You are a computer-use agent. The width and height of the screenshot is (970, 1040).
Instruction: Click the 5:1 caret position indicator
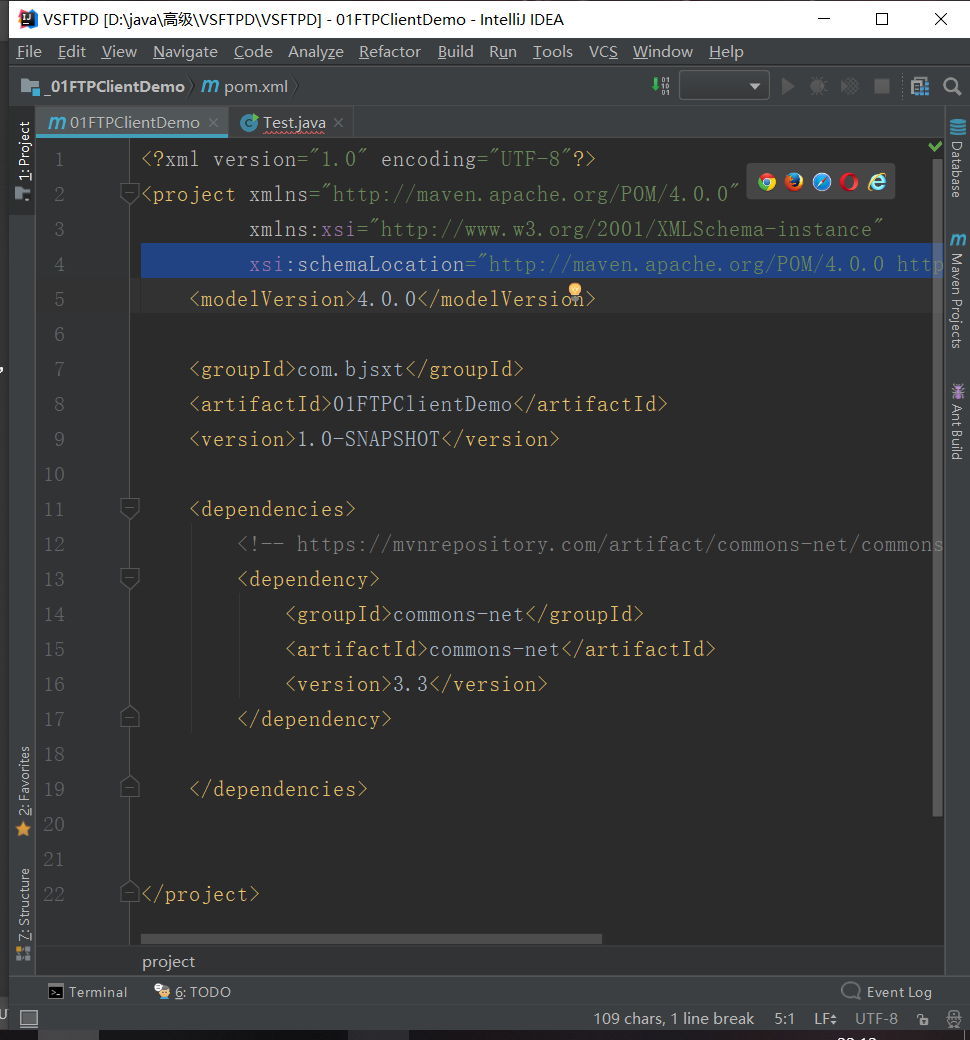click(784, 1019)
